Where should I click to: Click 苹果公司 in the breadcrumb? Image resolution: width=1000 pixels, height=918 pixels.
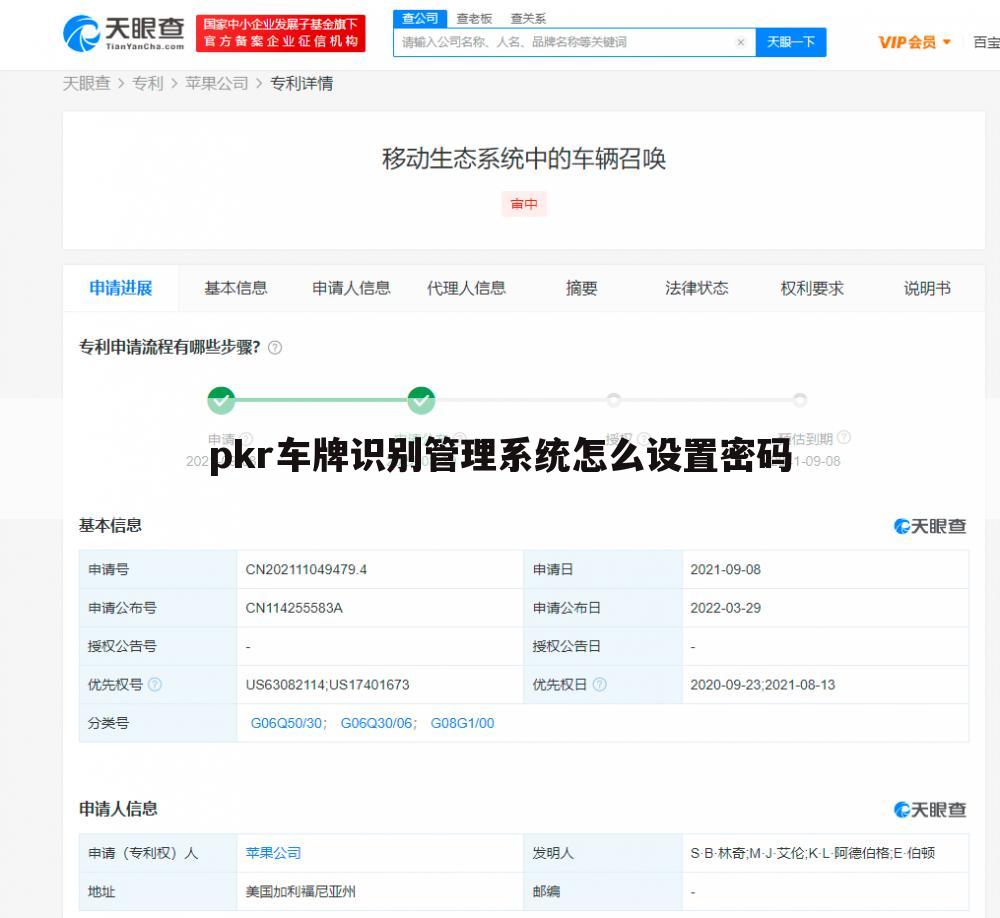(x=216, y=84)
